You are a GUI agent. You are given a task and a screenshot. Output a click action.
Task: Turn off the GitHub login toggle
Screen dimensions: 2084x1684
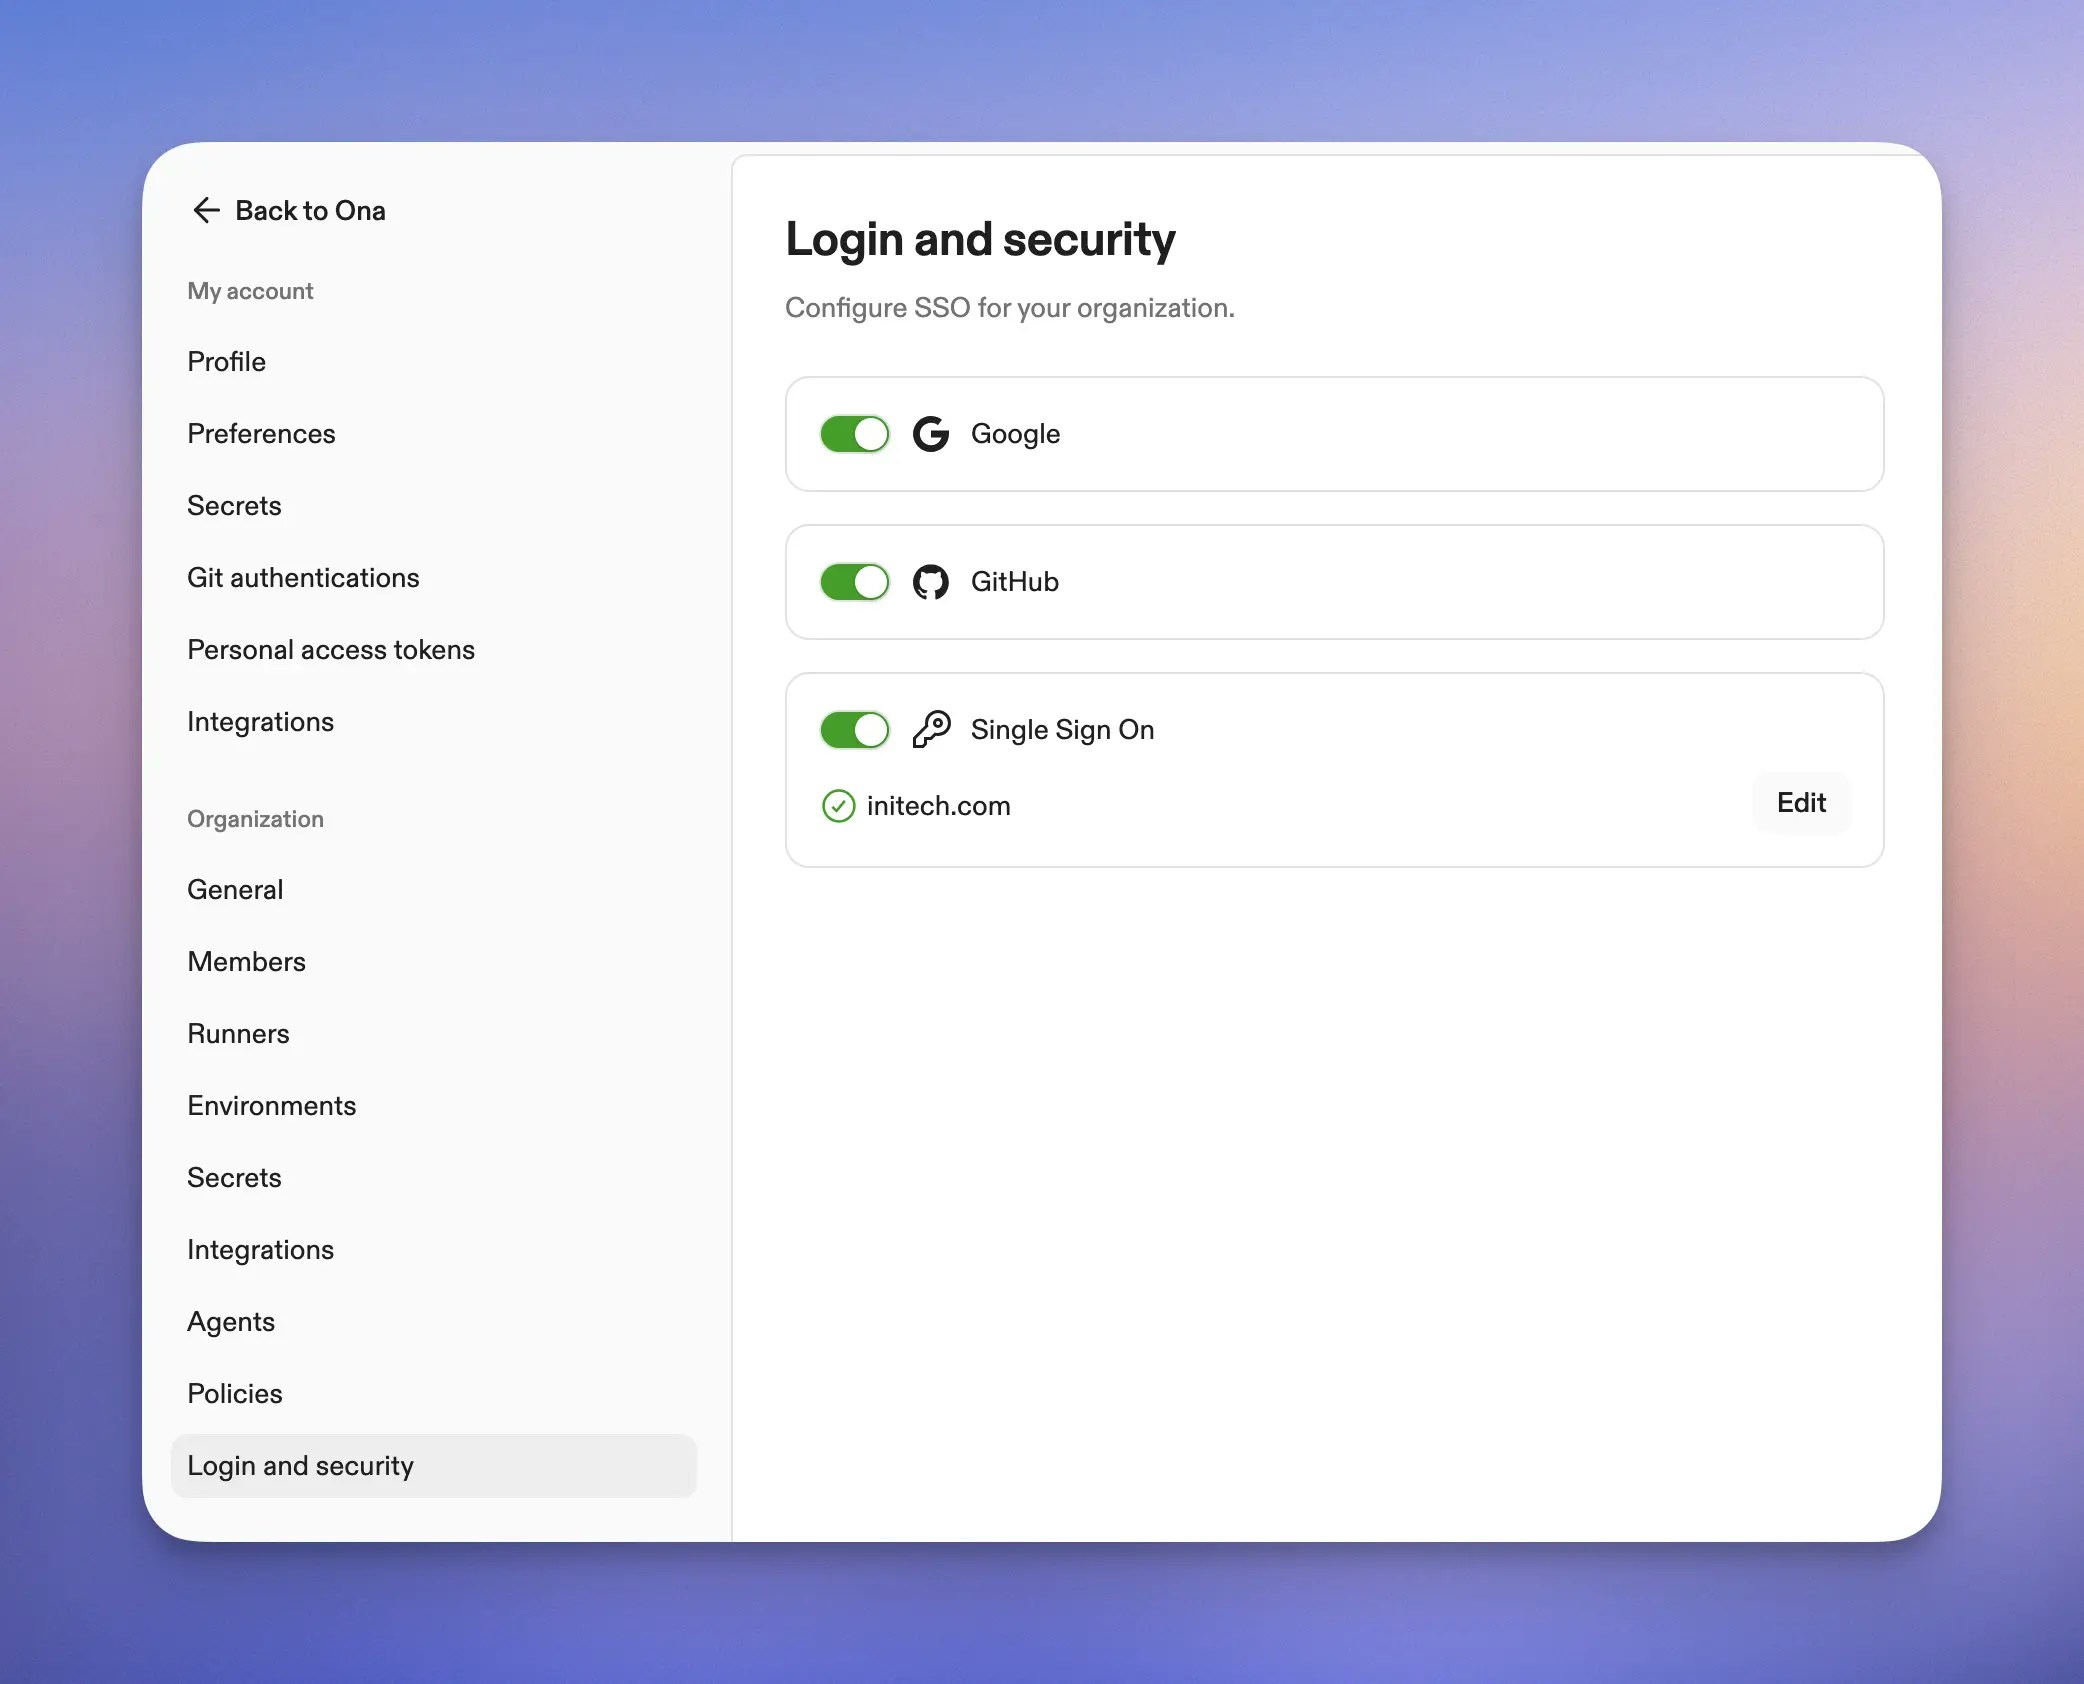(855, 582)
